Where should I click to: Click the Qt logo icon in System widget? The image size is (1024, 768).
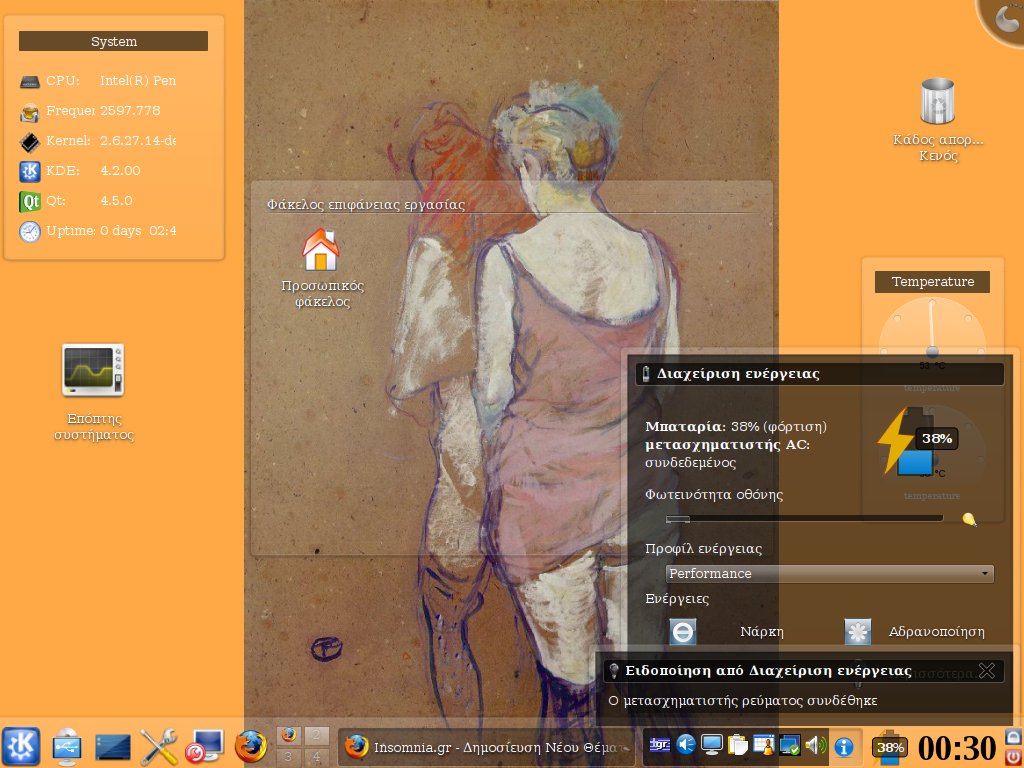tap(29, 201)
